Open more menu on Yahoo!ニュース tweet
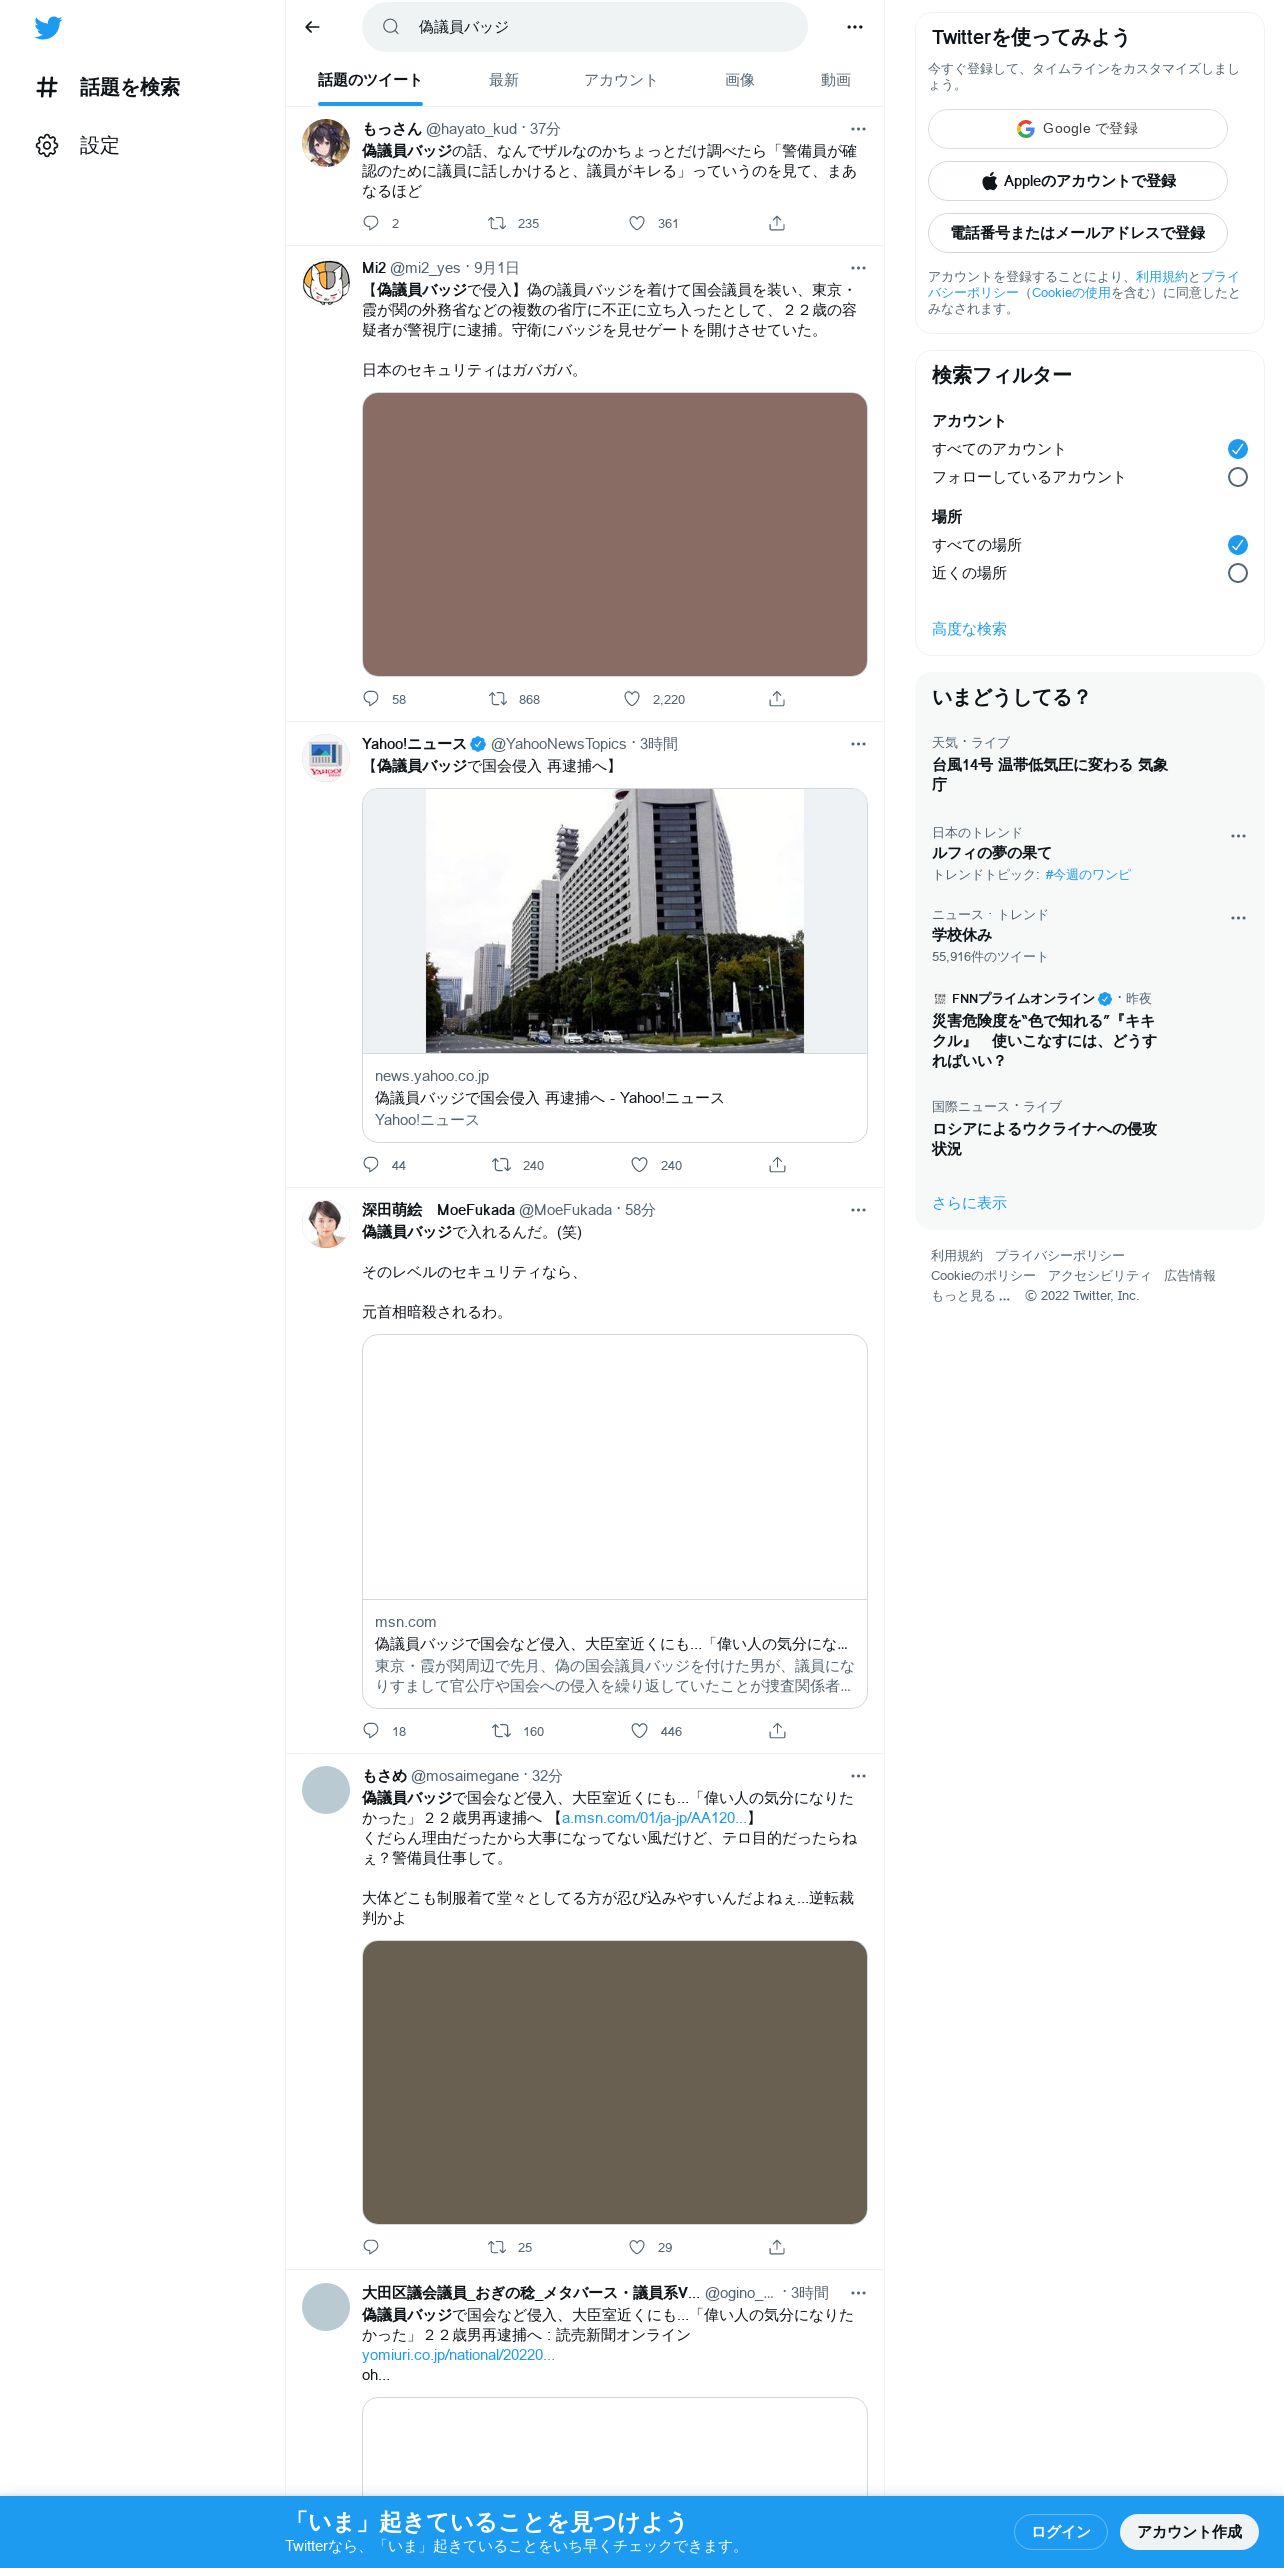 coord(858,744)
